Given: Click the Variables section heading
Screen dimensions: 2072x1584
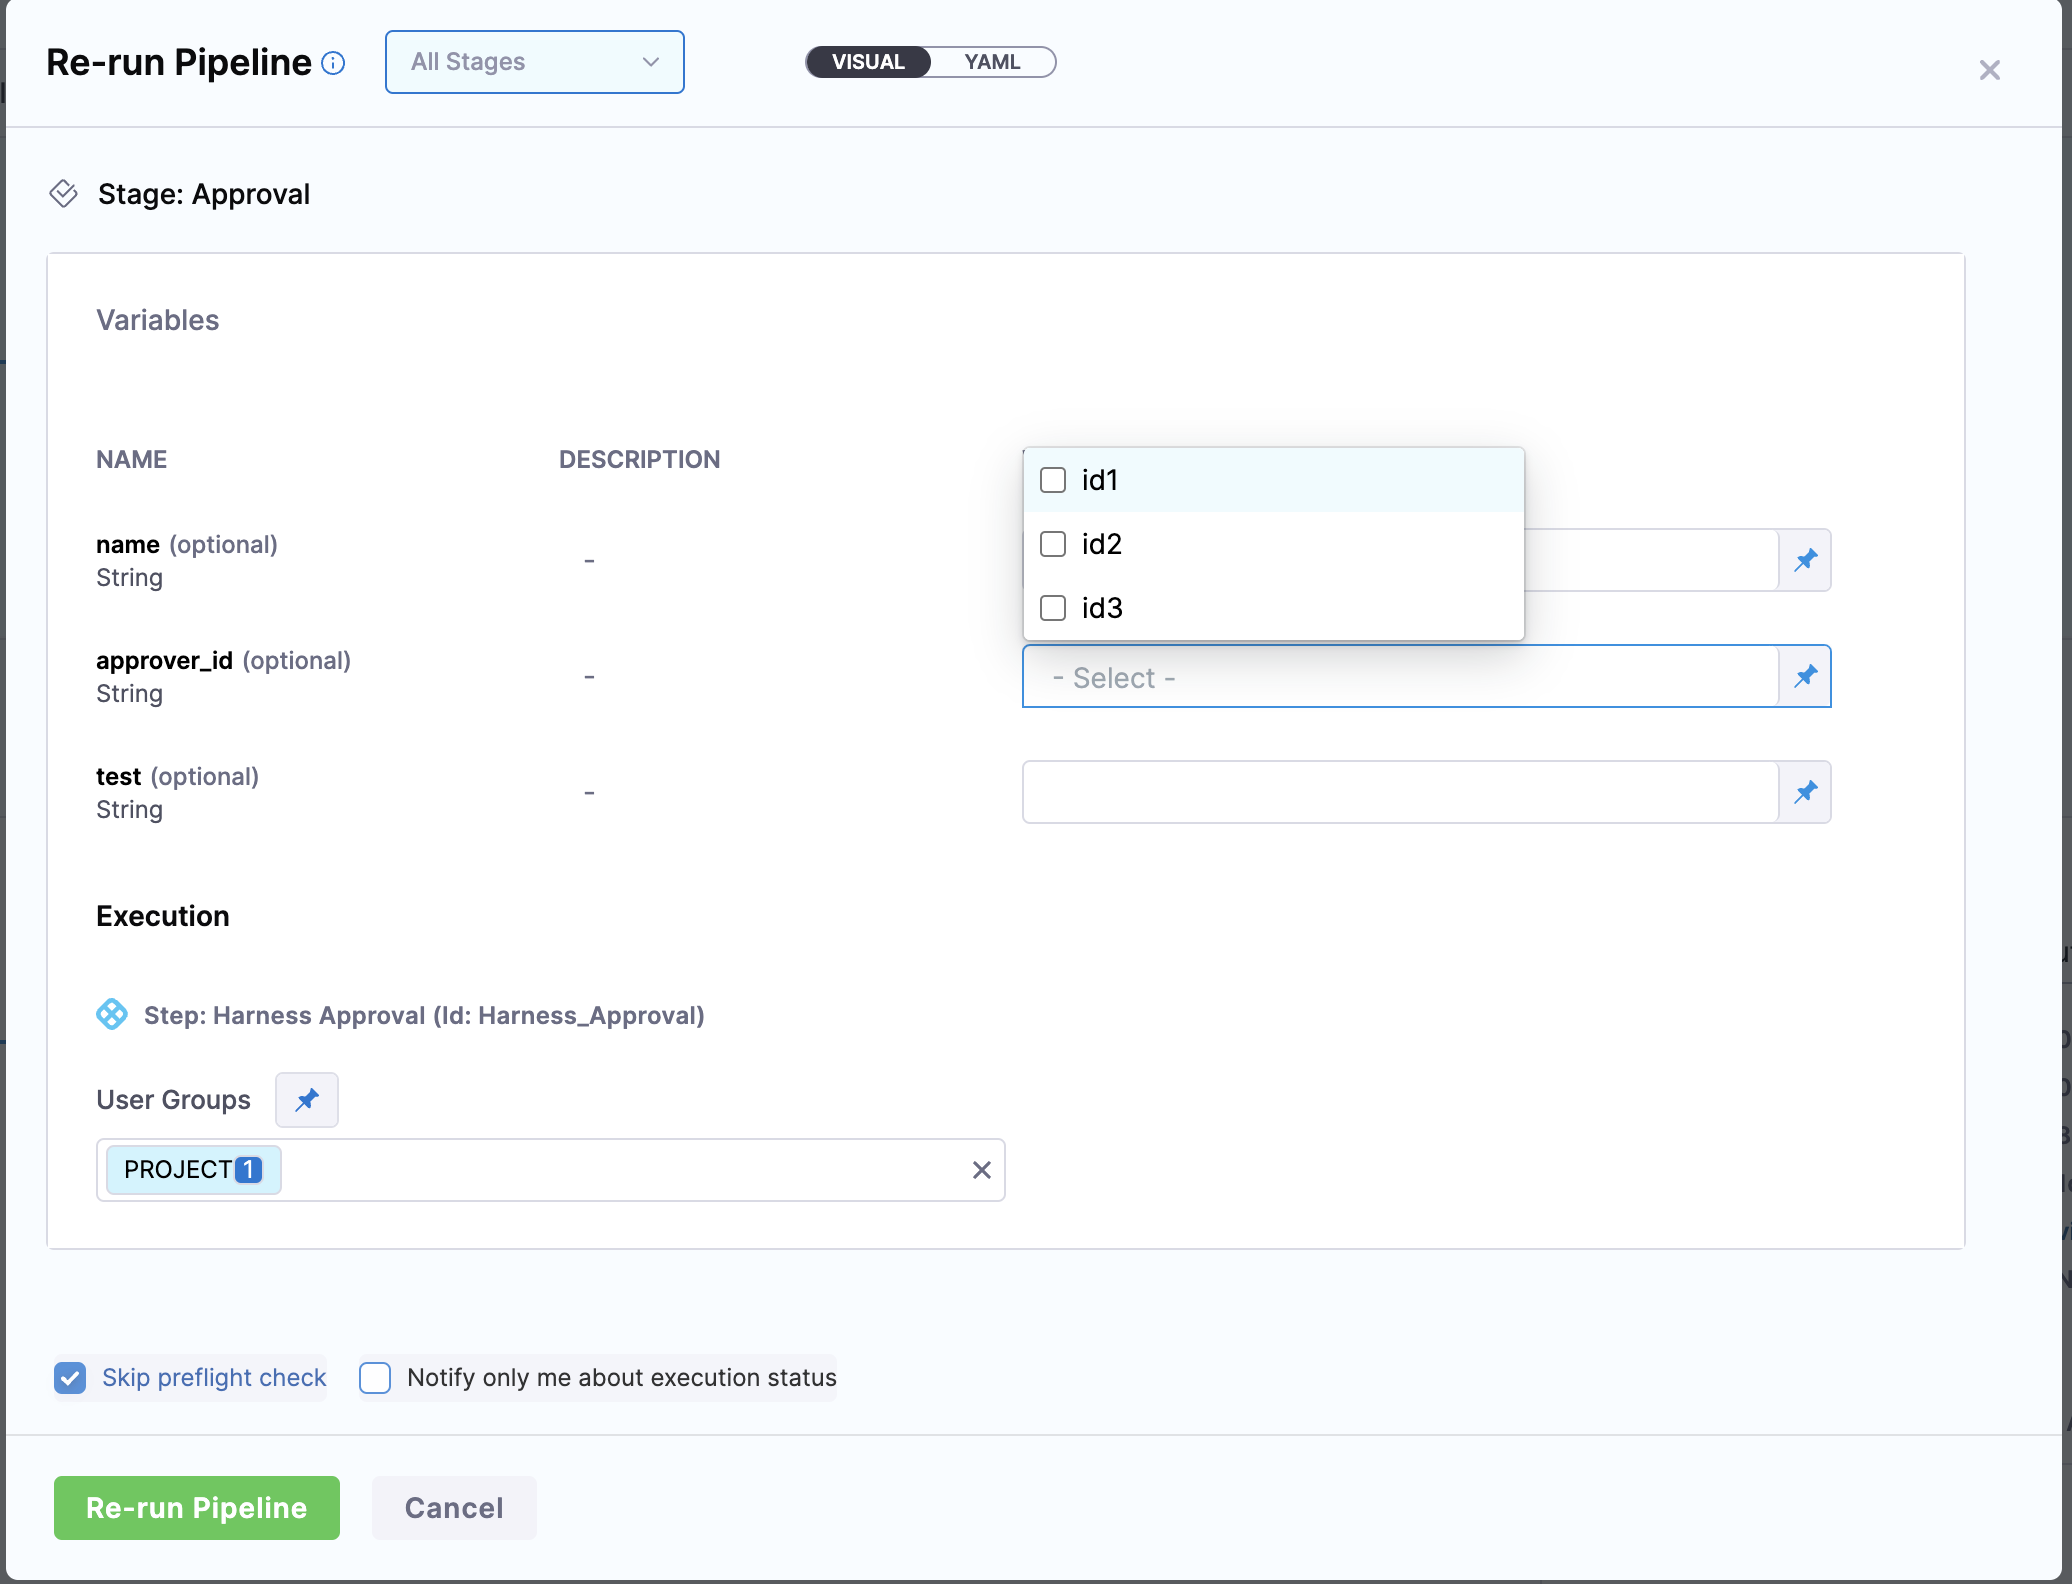Looking at the screenshot, I should tap(157, 320).
